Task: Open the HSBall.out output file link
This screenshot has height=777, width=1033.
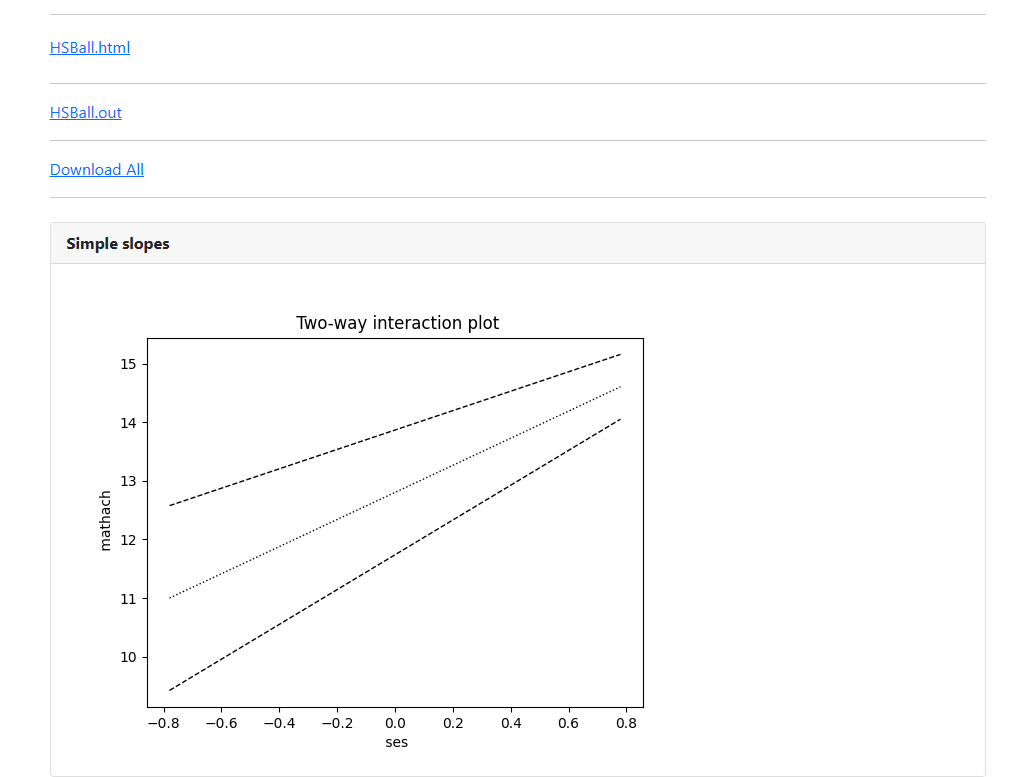Action: (86, 113)
